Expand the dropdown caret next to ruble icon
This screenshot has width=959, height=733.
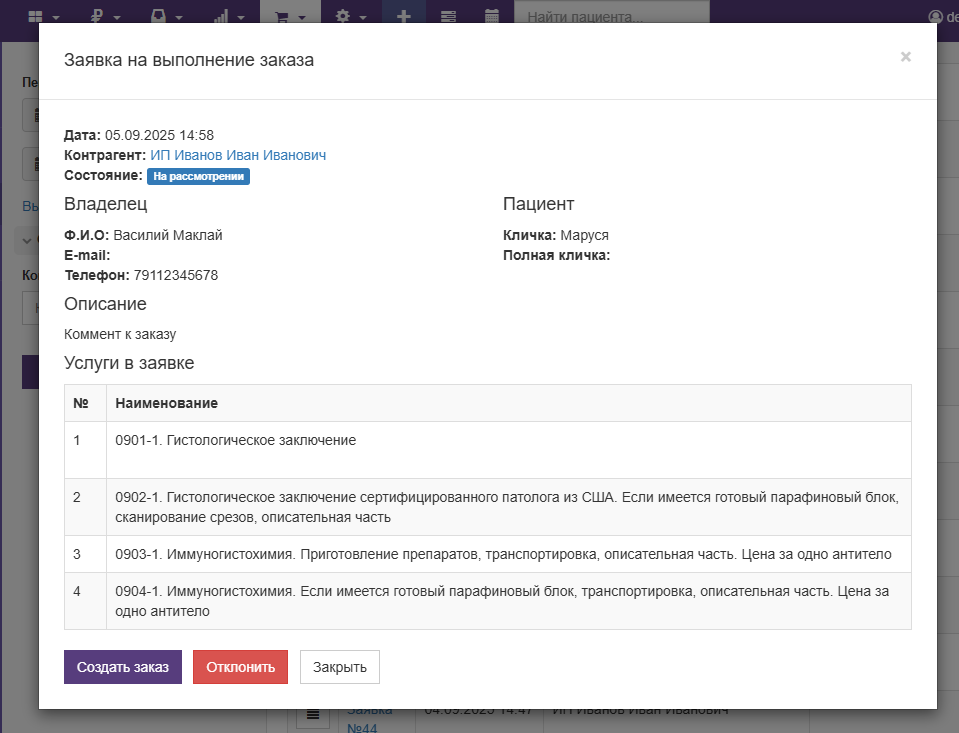tap(117, 18)
